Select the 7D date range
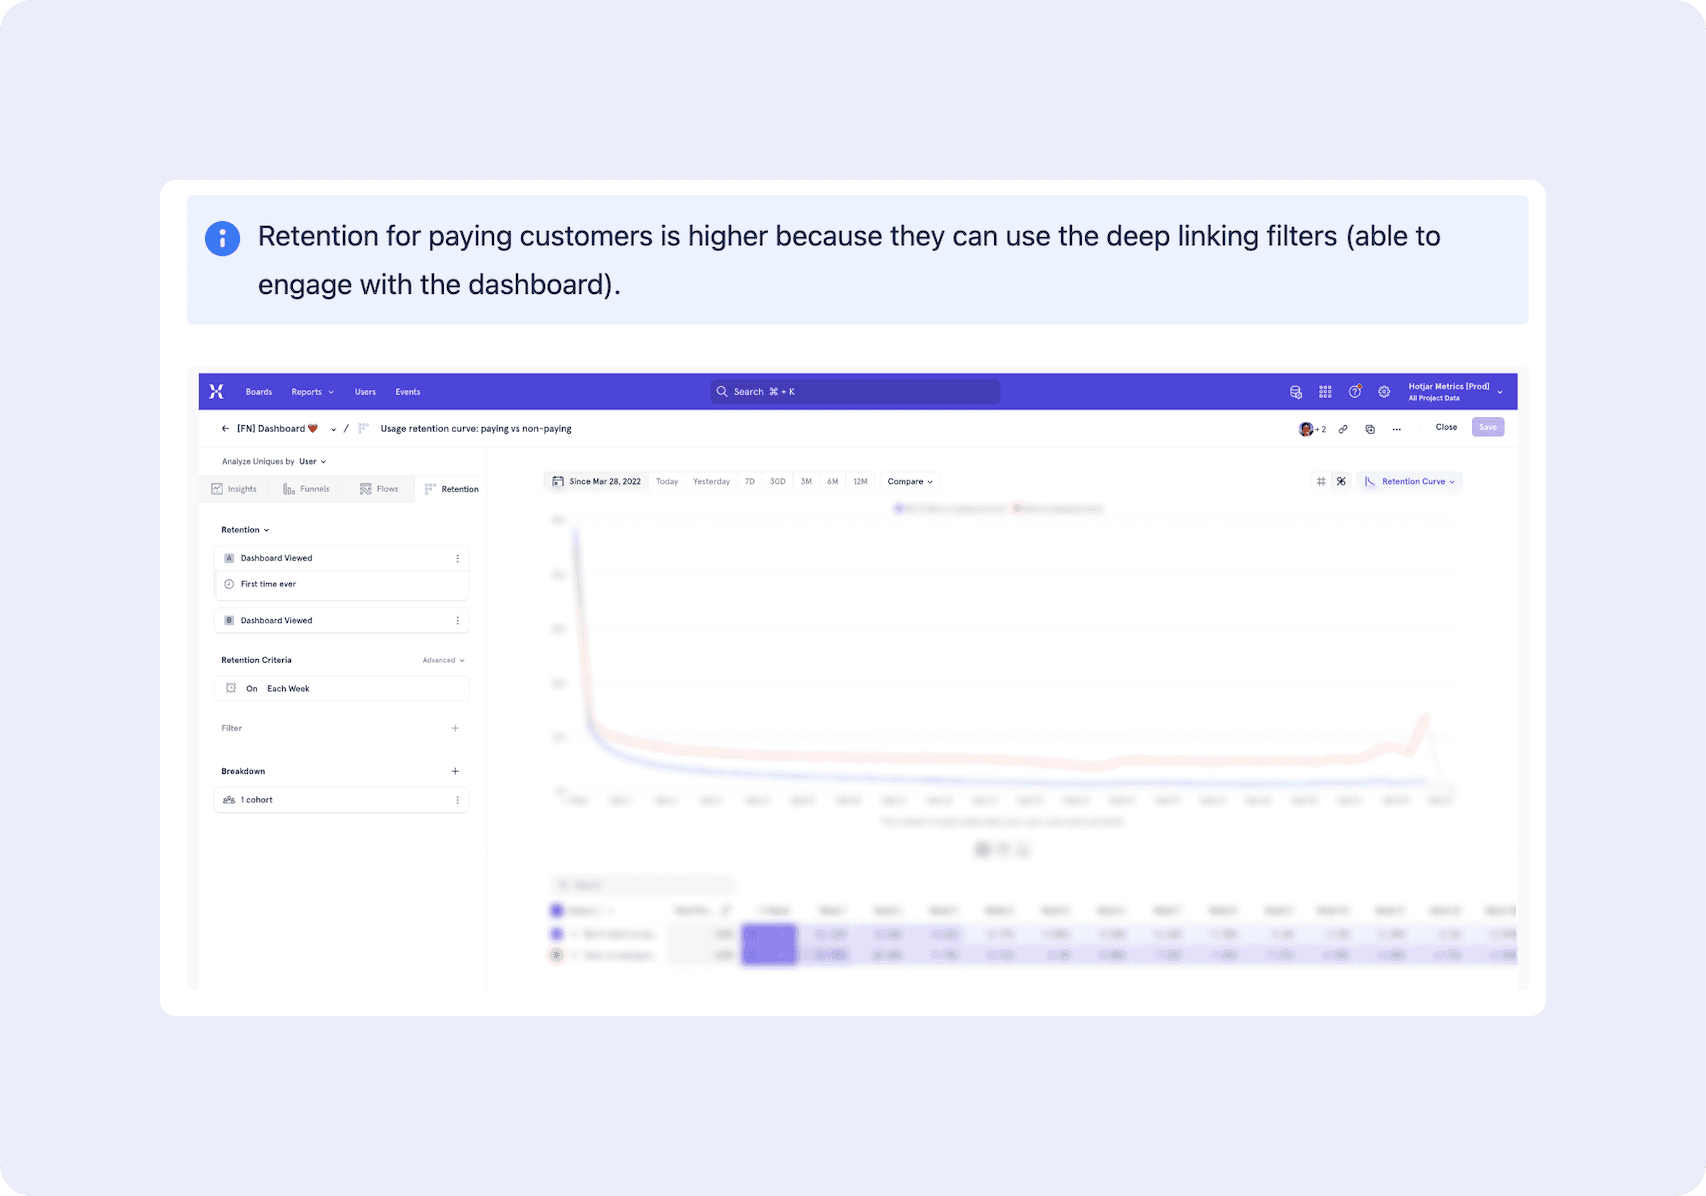The width and height of the screenshot is (1706, 1196). 750,482
